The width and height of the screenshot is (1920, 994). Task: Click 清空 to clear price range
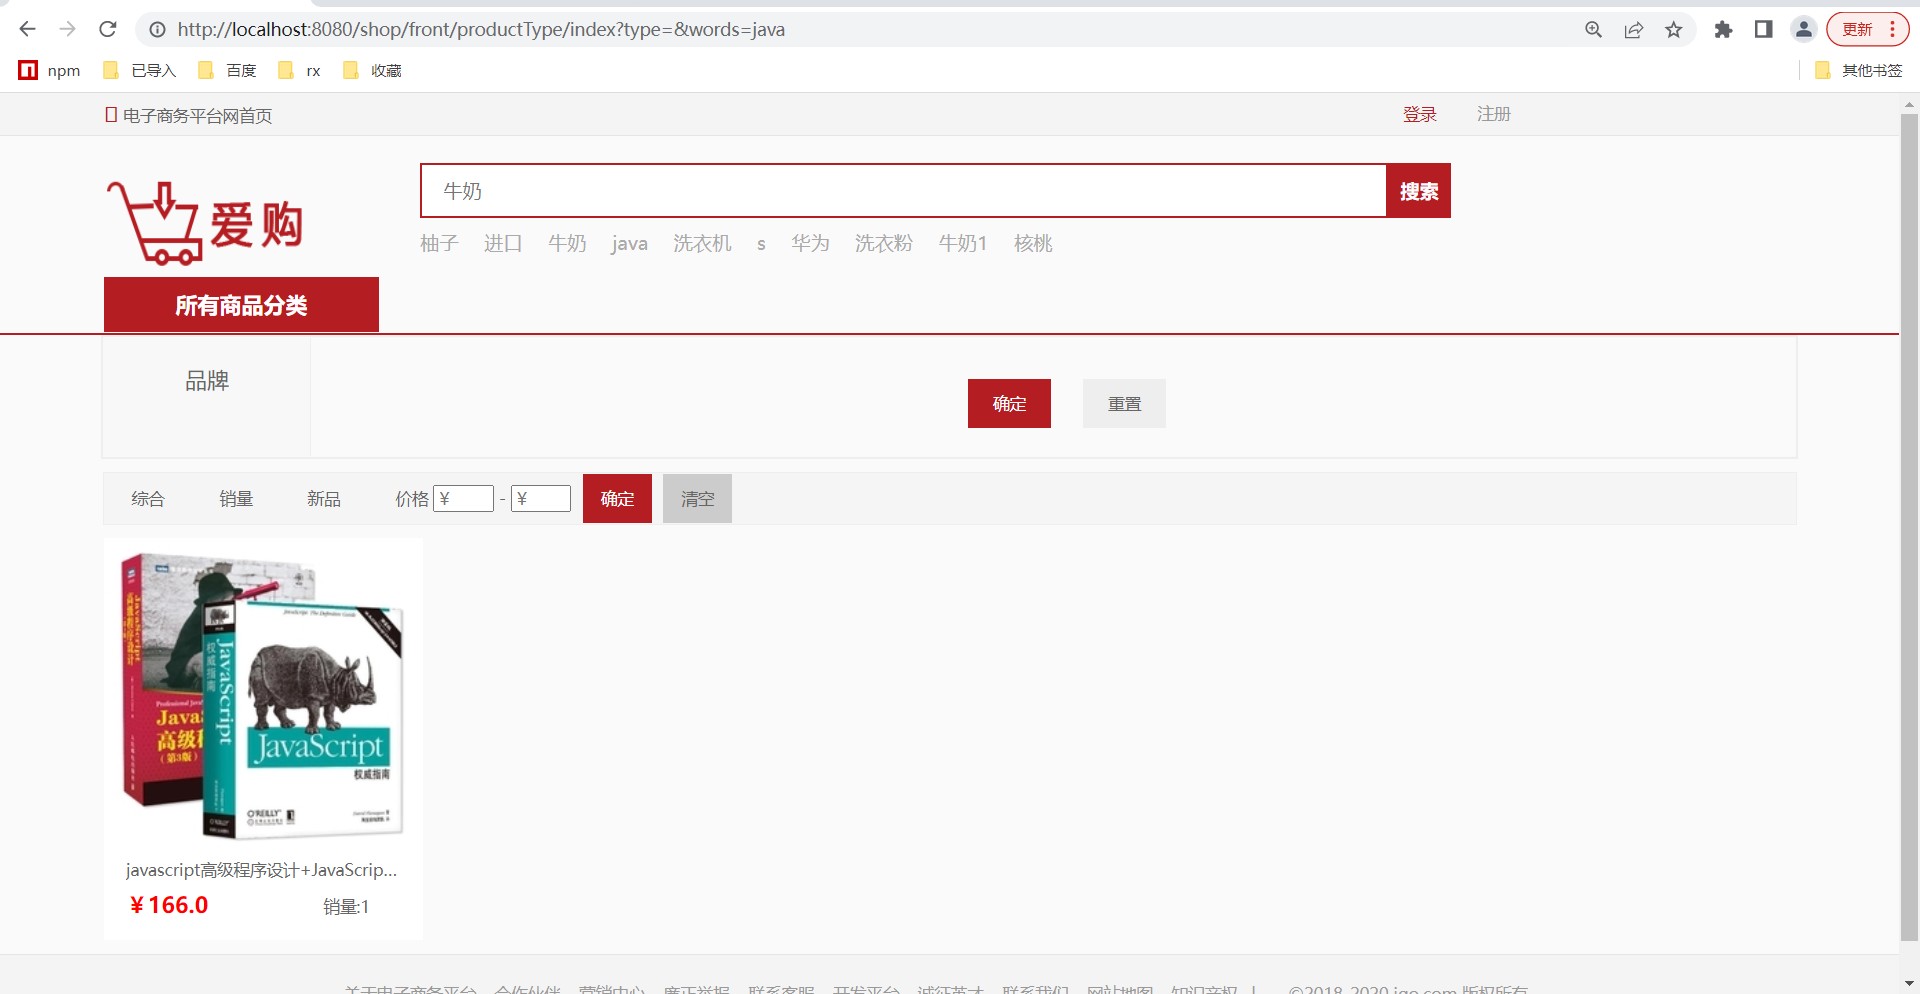pos(697,498)
